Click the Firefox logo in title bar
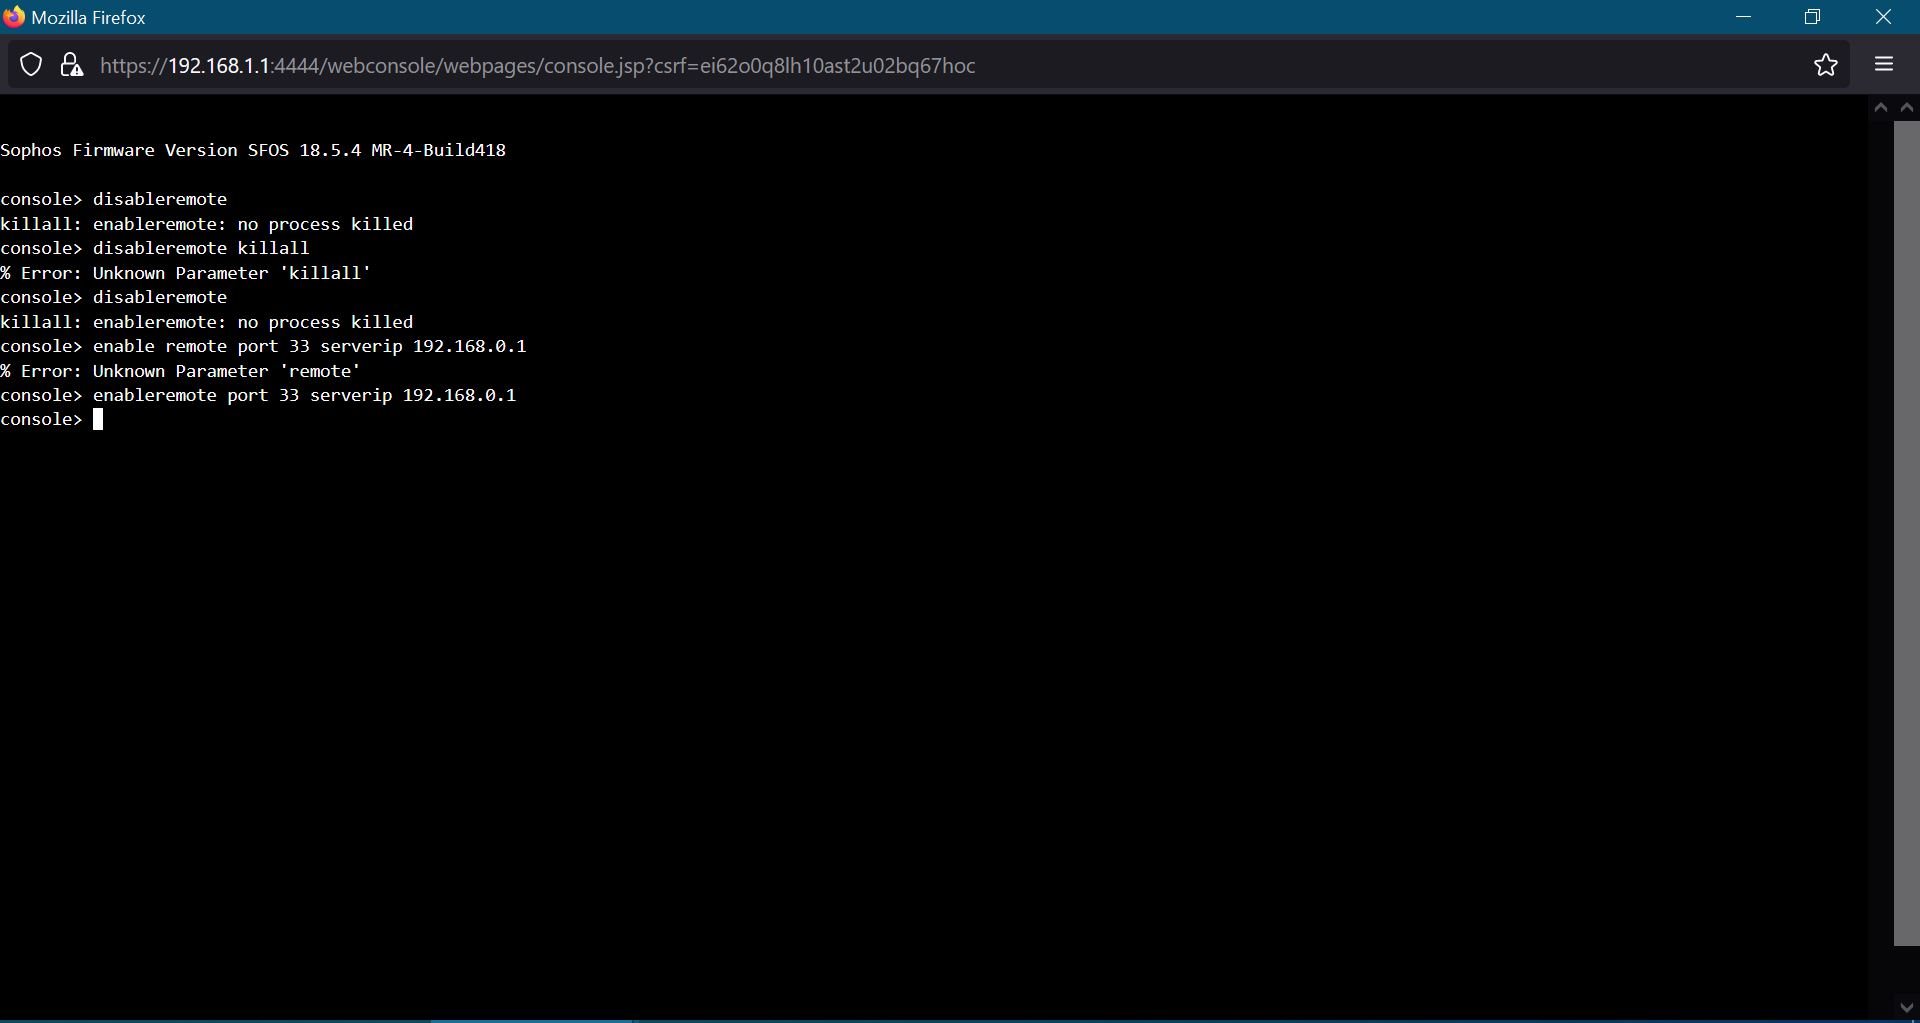Viewport: 1920px width, 1023px height. point(13,17)
